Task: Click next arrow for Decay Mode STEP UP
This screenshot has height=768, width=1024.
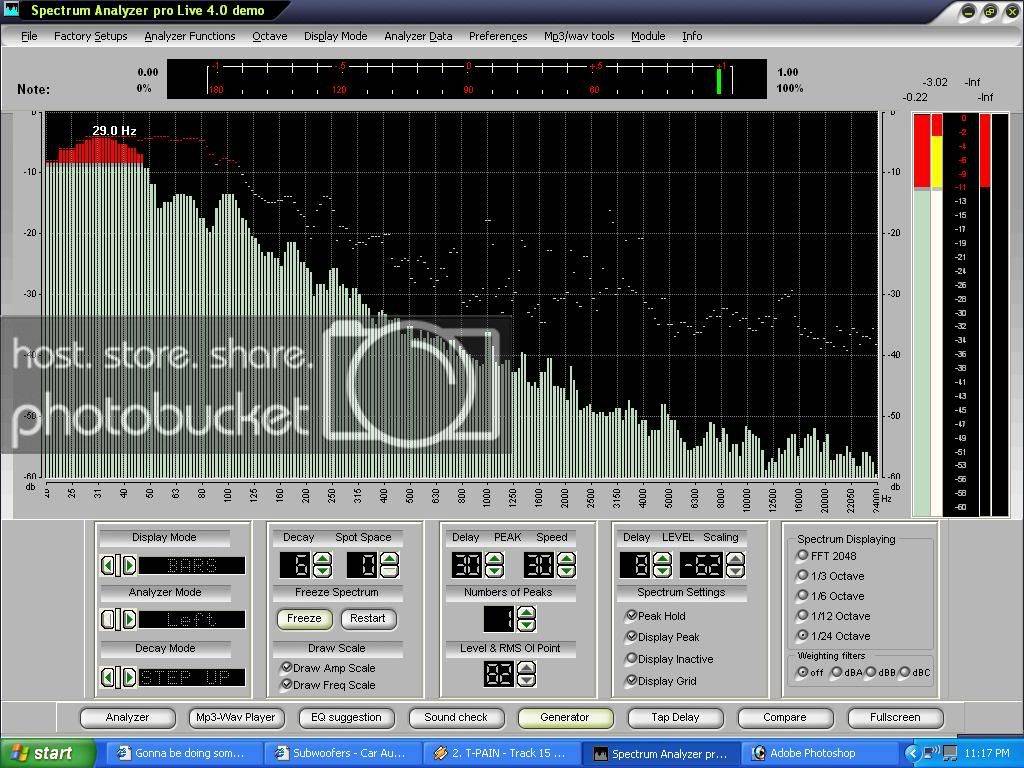Action: pyautogui.click(x=129, y=677)
